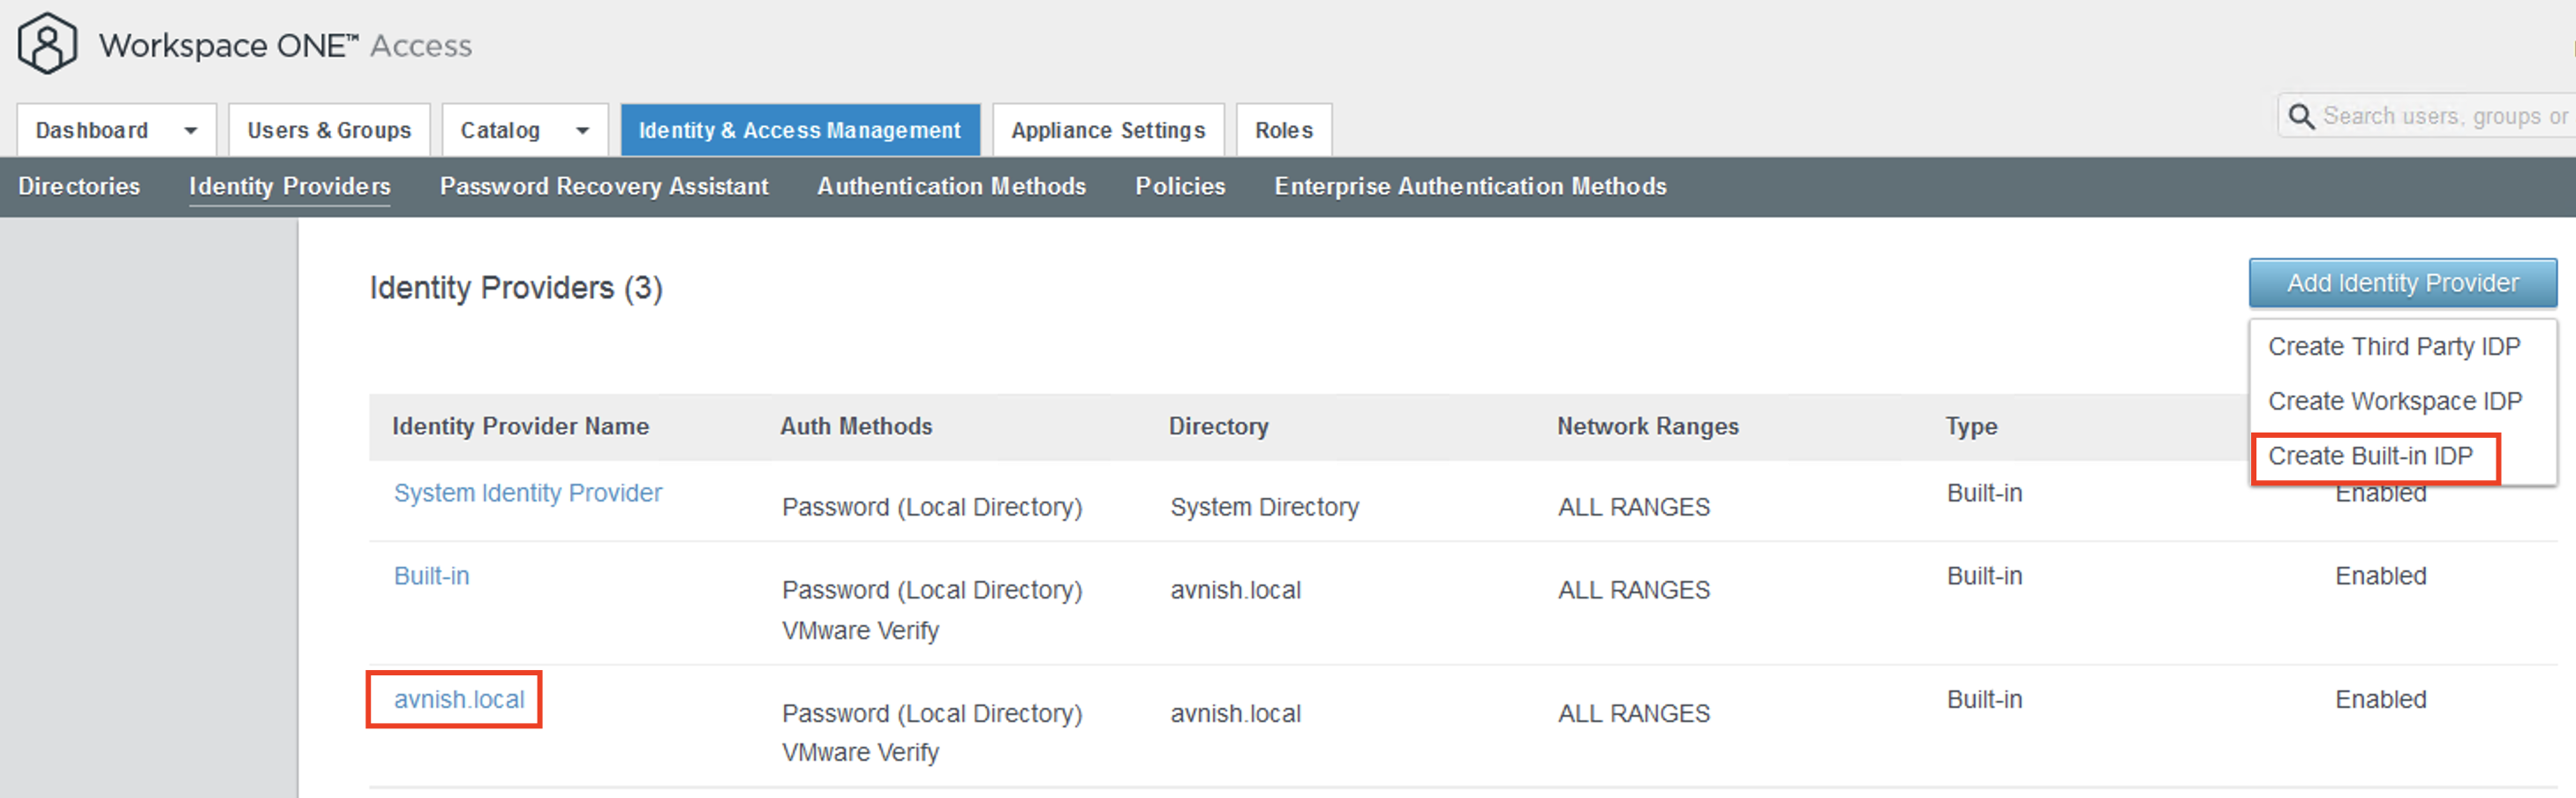
Task: Open Authentication Methods section
Action: click(950, 187)
